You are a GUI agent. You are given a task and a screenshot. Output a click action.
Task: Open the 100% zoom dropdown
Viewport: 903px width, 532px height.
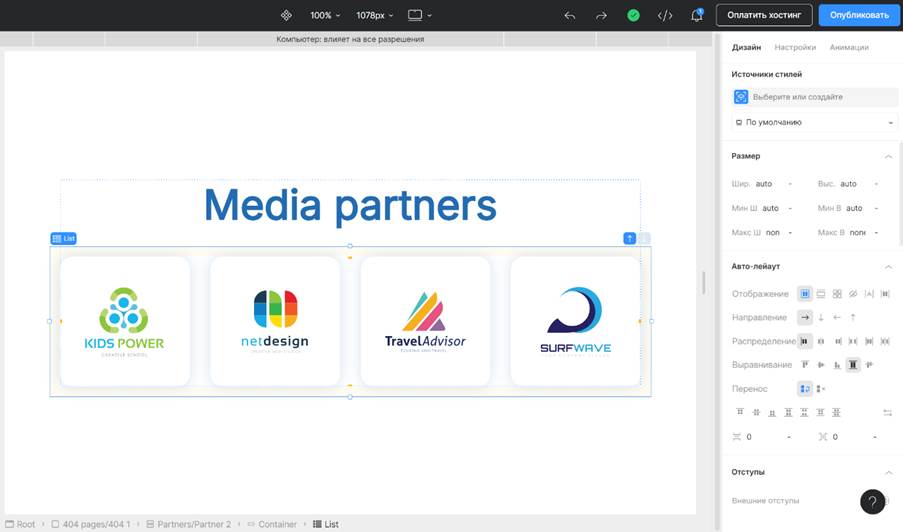tap(325, 16)
